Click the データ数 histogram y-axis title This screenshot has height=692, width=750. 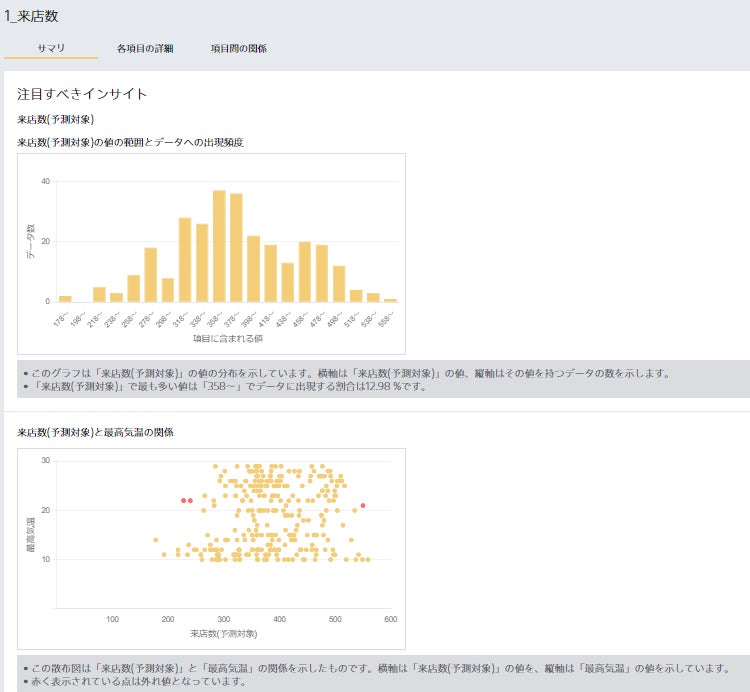click(x=31, y=241)
